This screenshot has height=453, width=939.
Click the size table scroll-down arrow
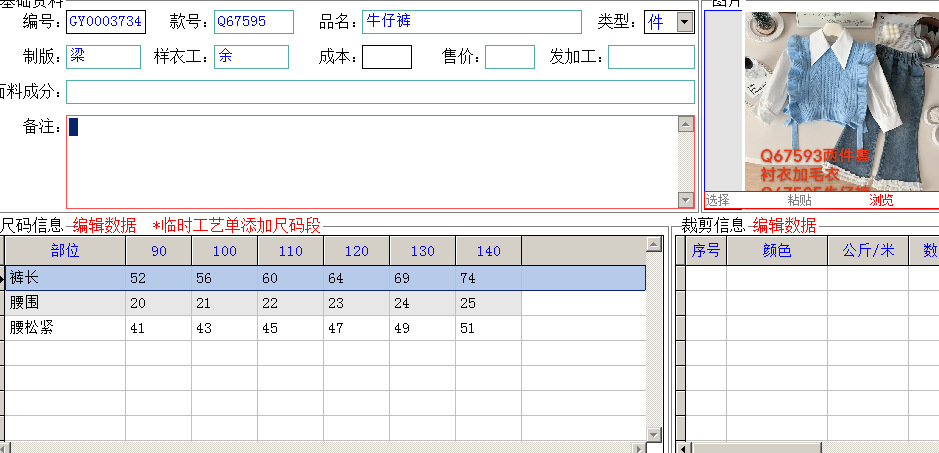point(654,434)
